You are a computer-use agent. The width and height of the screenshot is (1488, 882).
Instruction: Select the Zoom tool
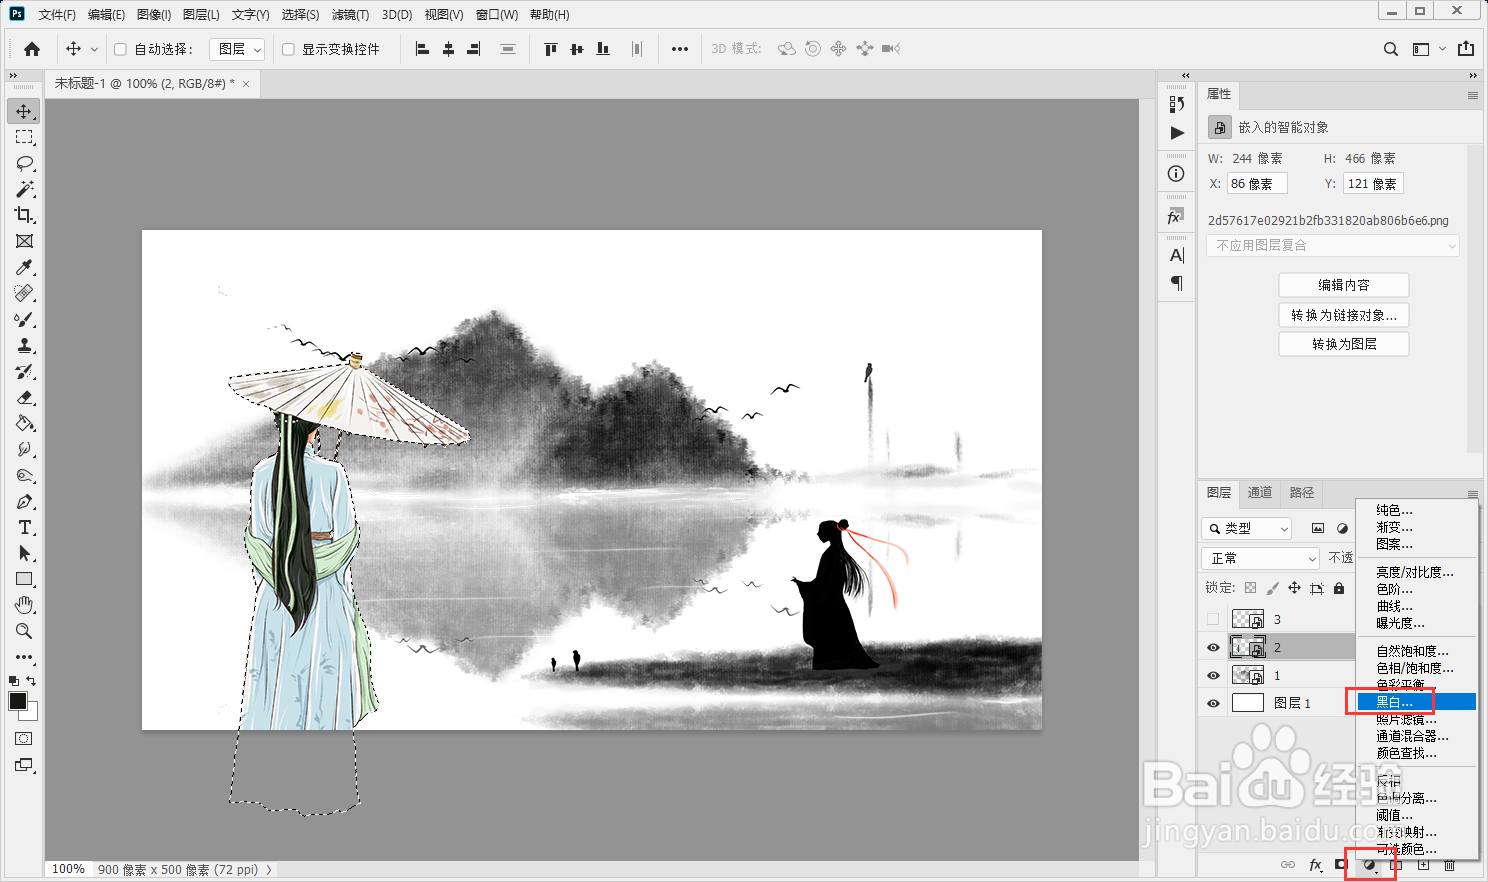click(x=24, y=631)
